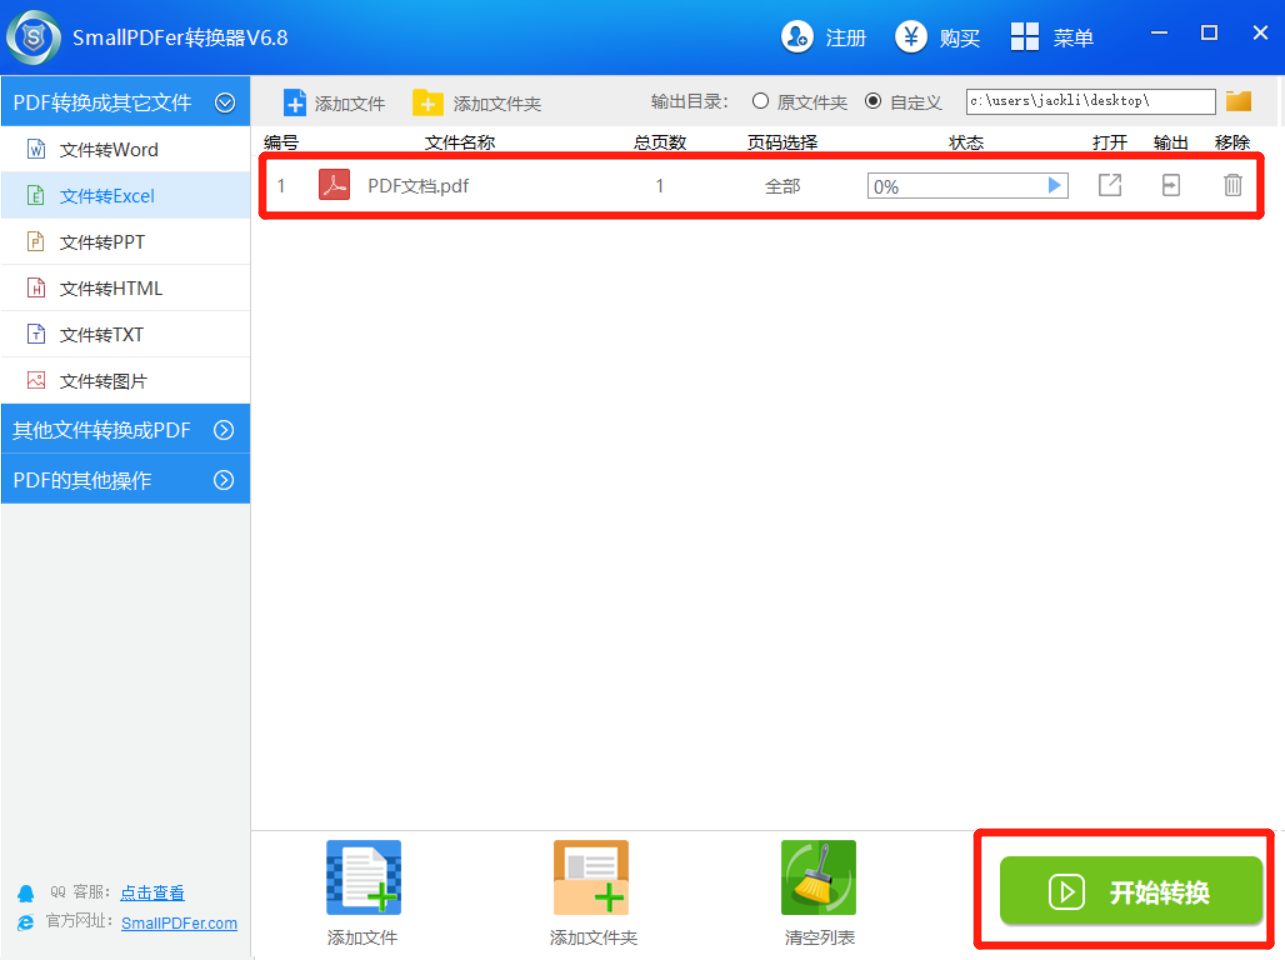
Task: Click the large 添加文件 icon at bottom
Action: point(364,878)
